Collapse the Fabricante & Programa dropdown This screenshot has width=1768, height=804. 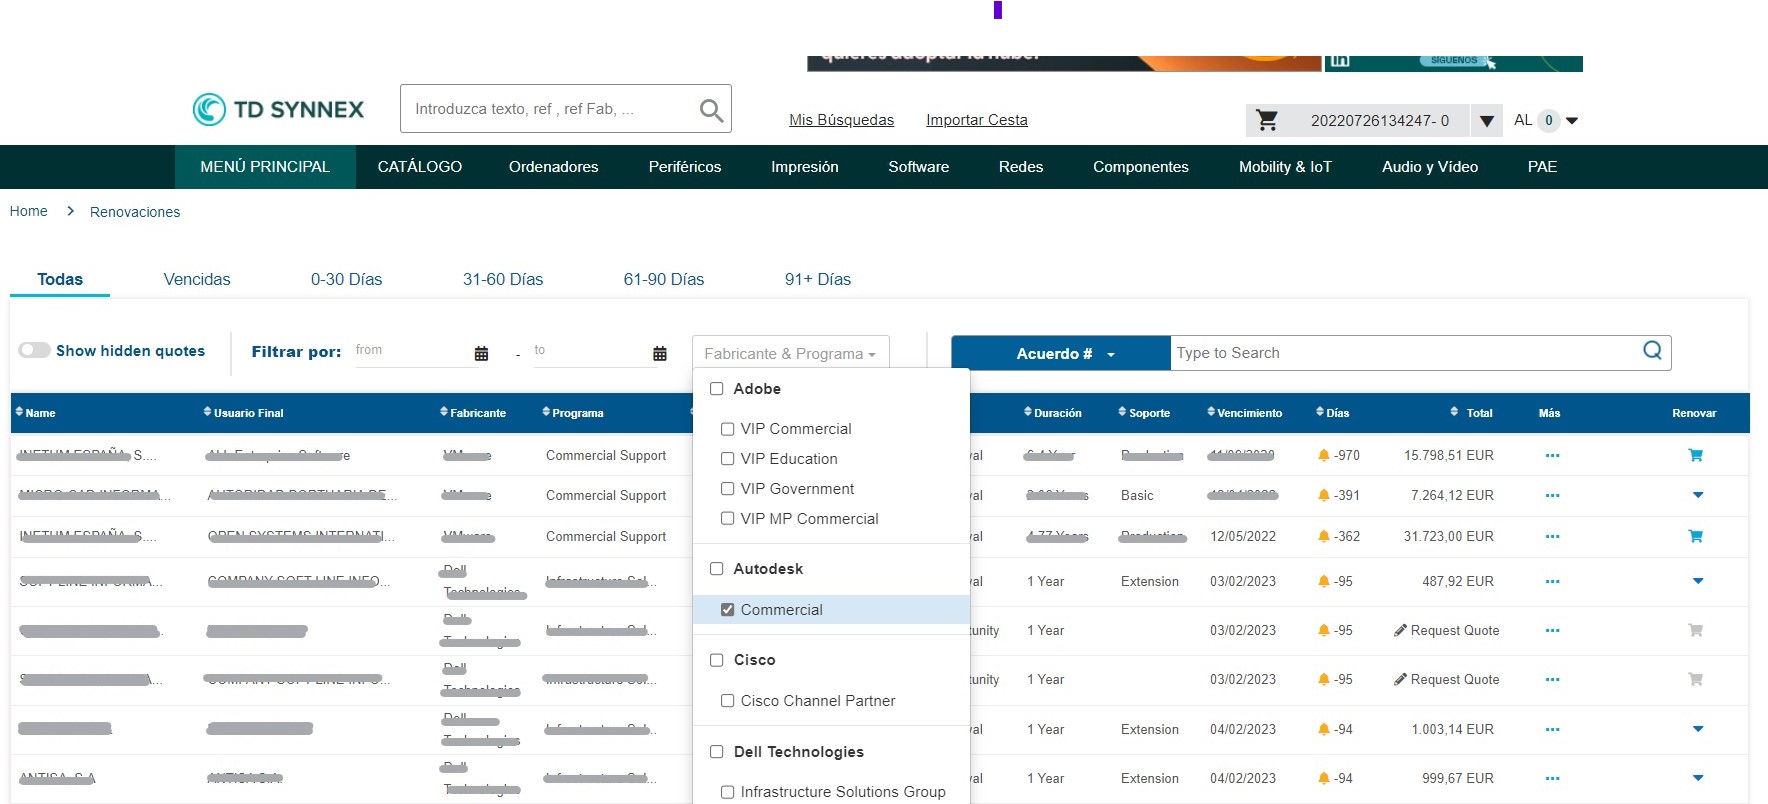tap(790, 353)
